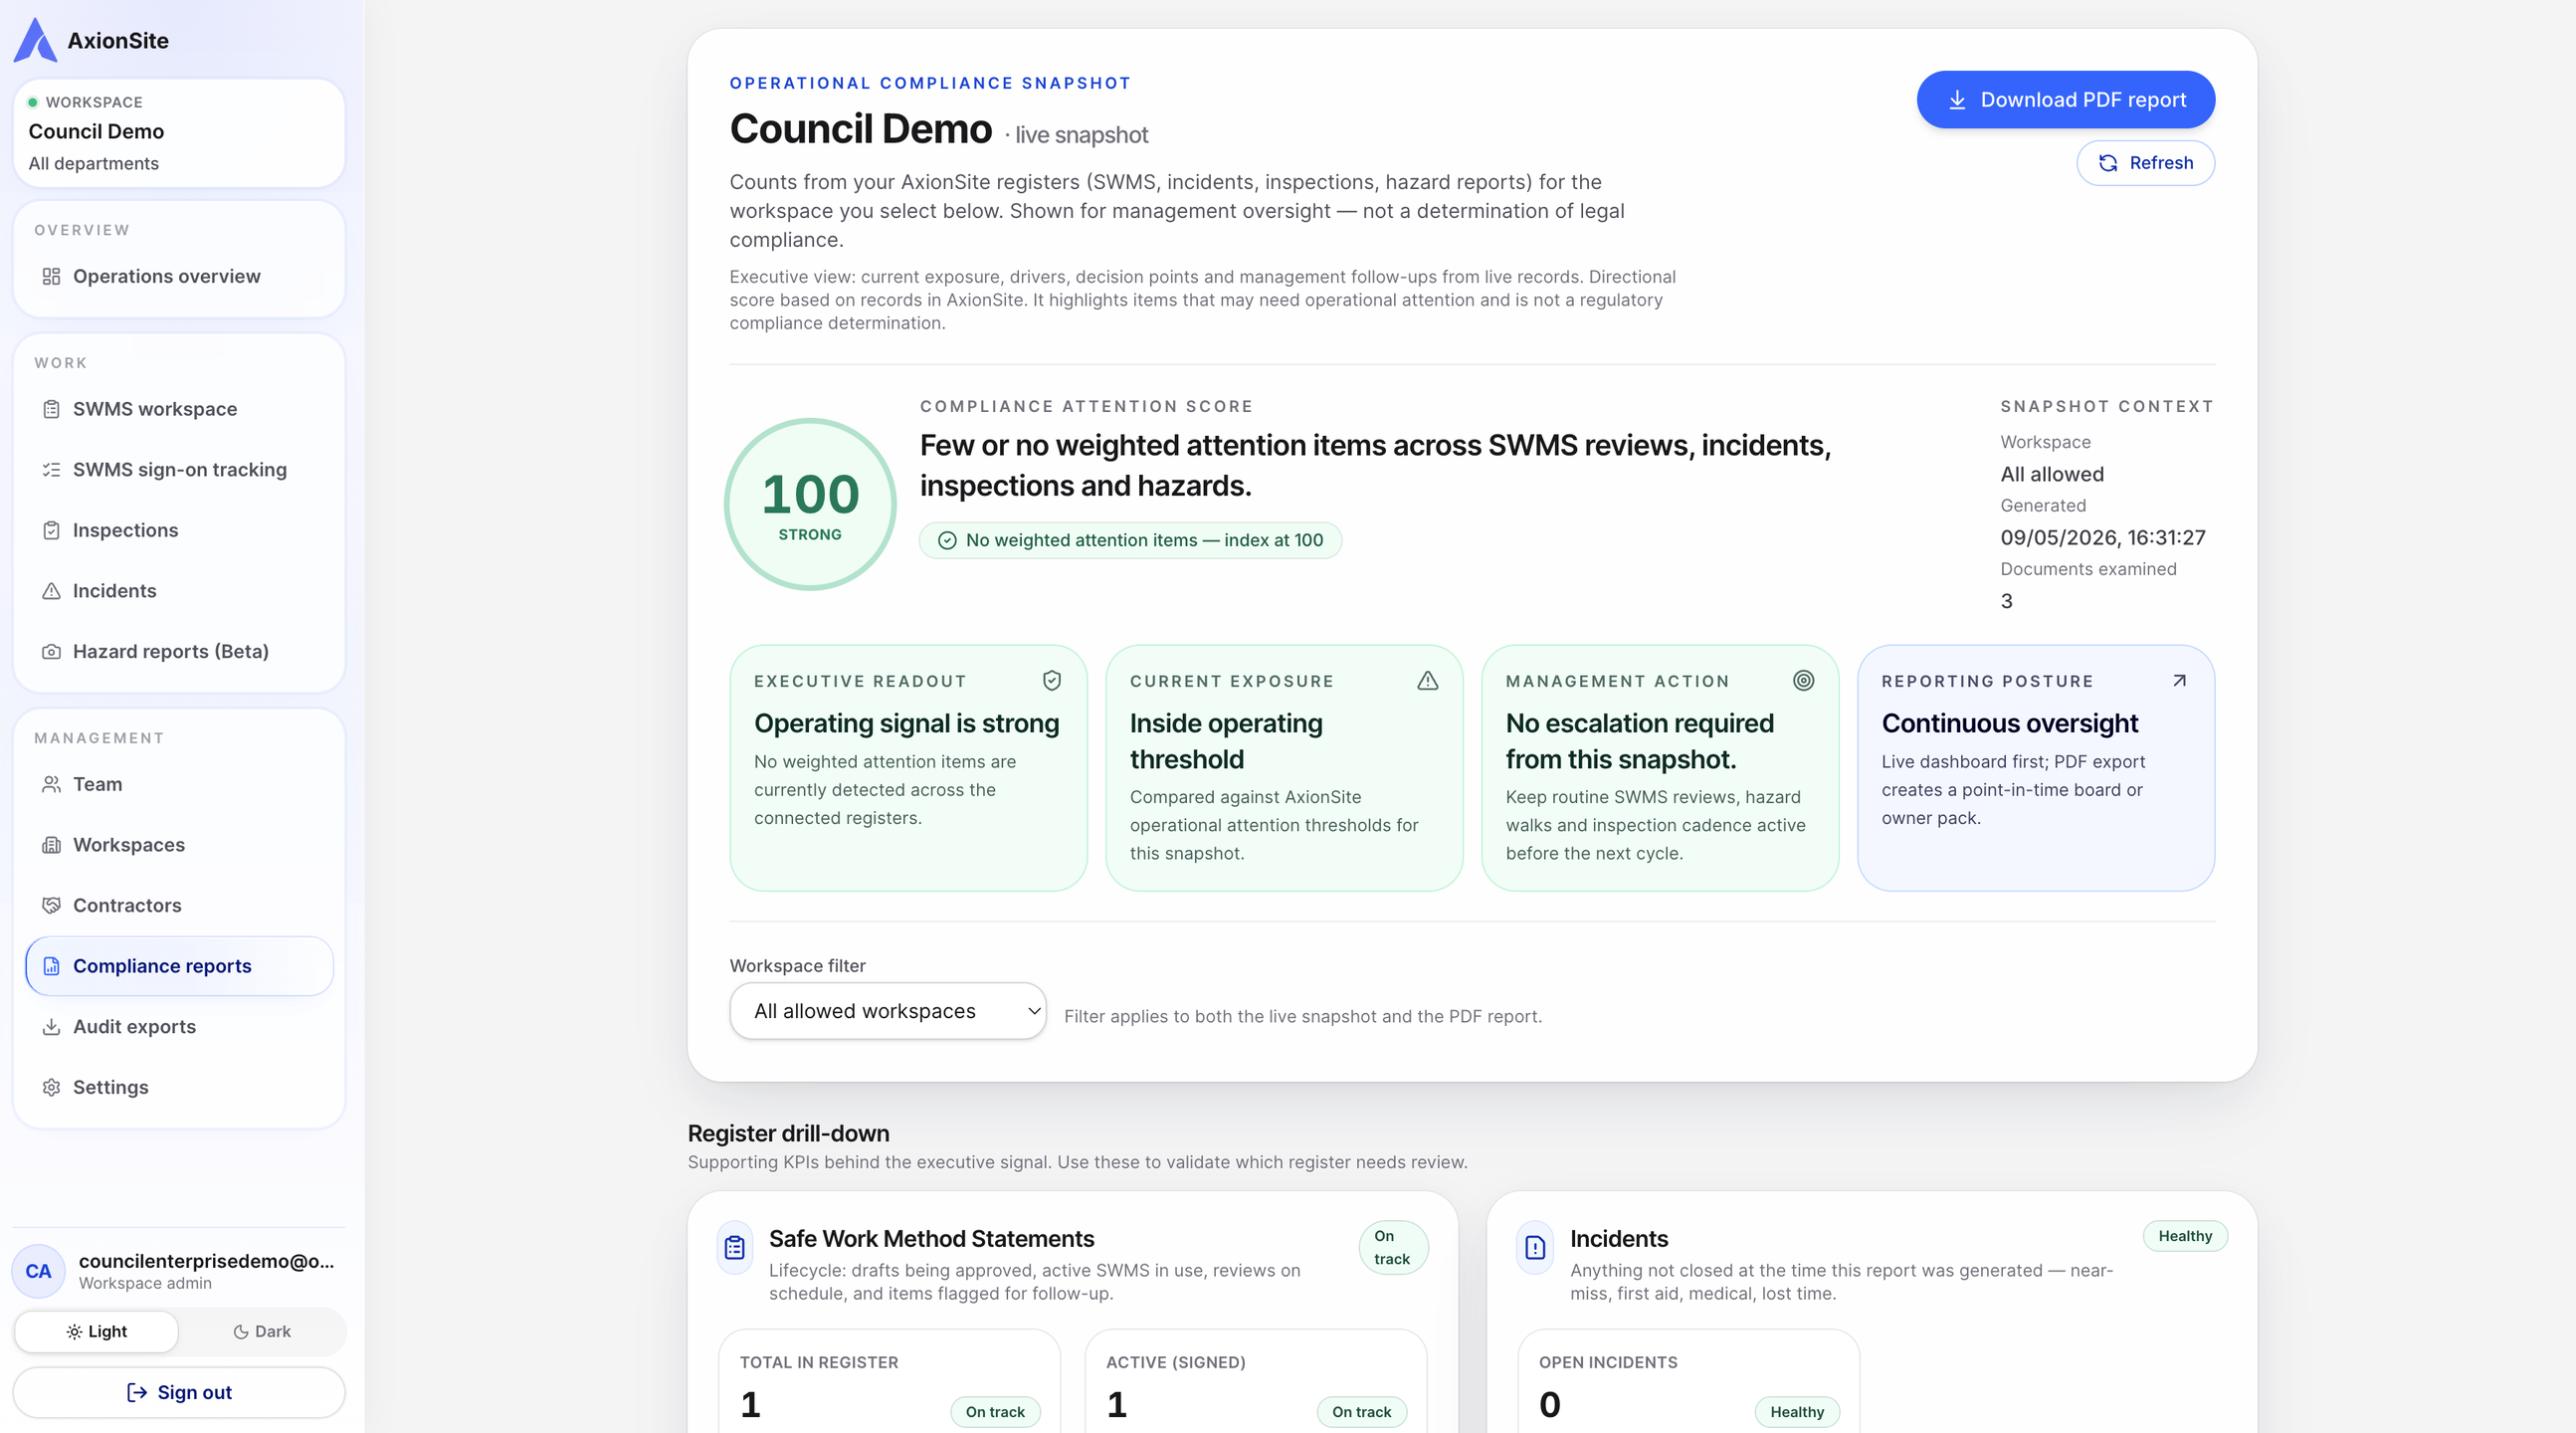Click the CA user avatar
This screenshot has height=1433, width=2576.
point(38,1271)
